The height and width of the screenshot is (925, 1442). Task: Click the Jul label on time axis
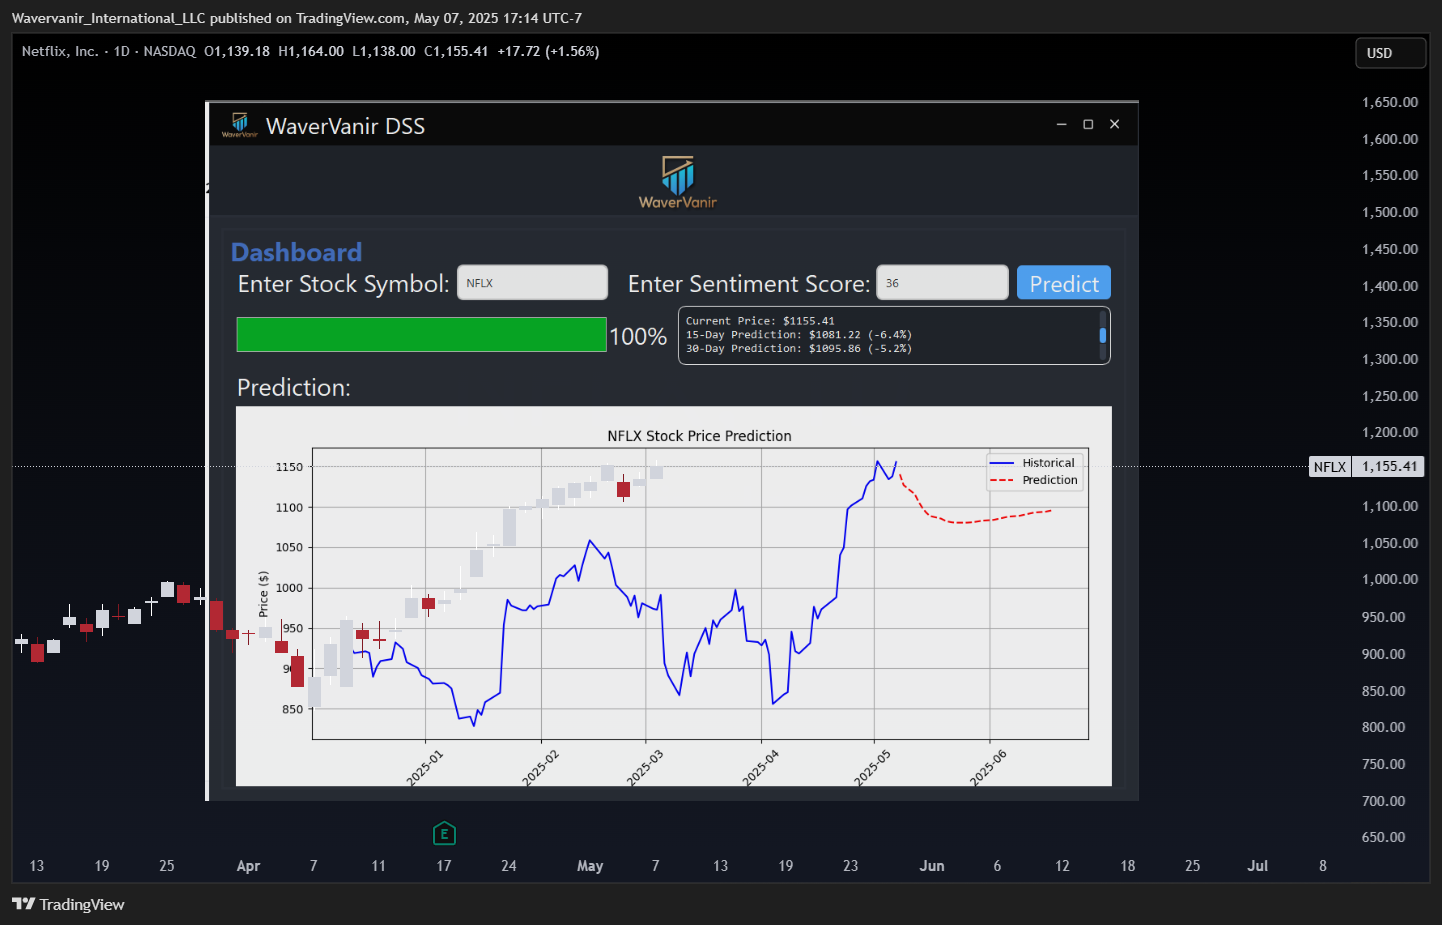(x=1257, y=866)
